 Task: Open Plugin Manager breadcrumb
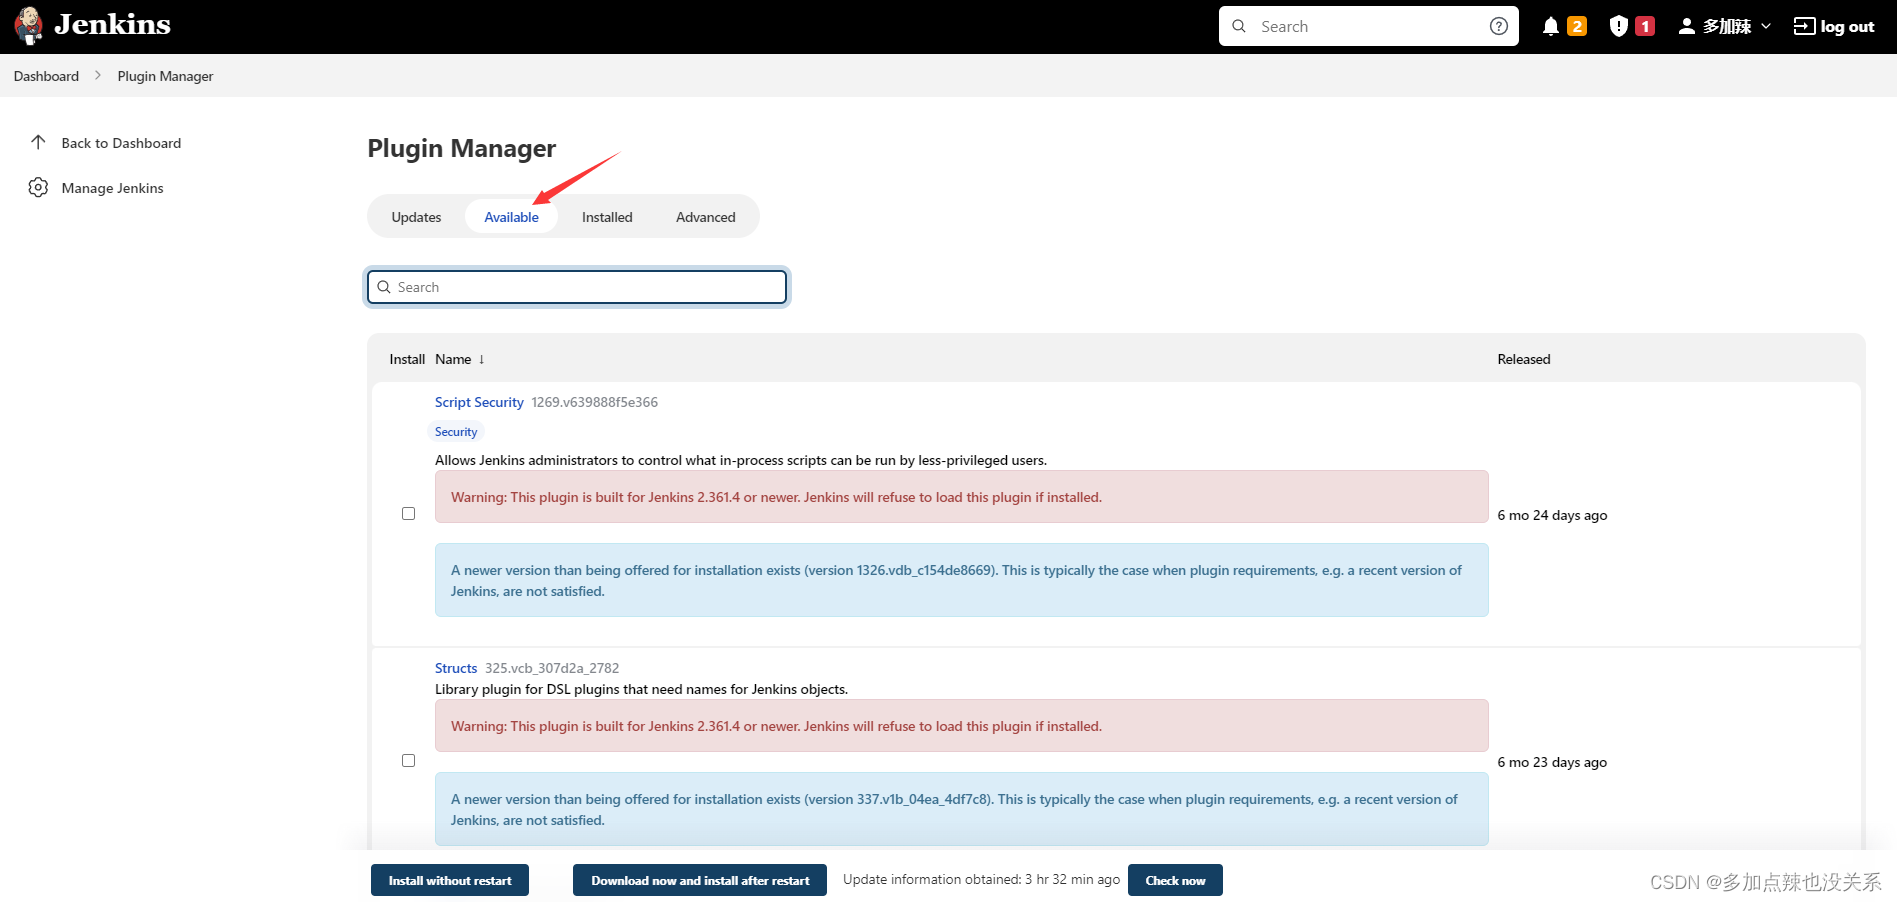click(x=165, y=76)
